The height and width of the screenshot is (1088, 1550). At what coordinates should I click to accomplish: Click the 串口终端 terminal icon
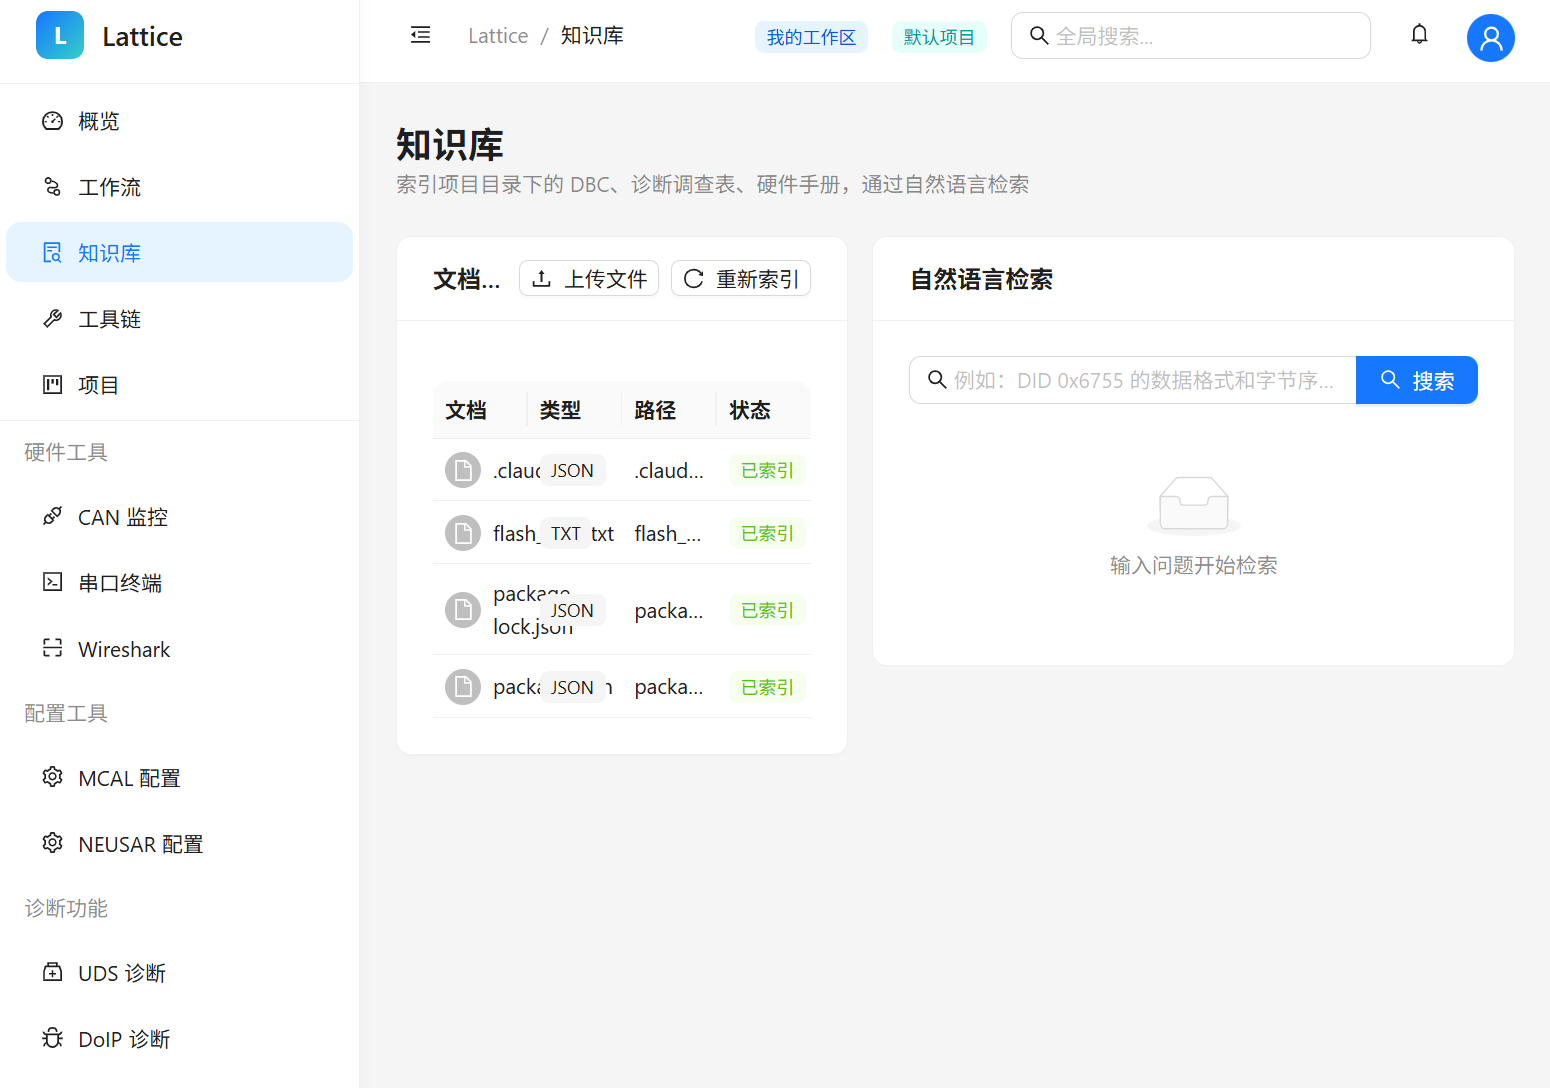[53, 583]
